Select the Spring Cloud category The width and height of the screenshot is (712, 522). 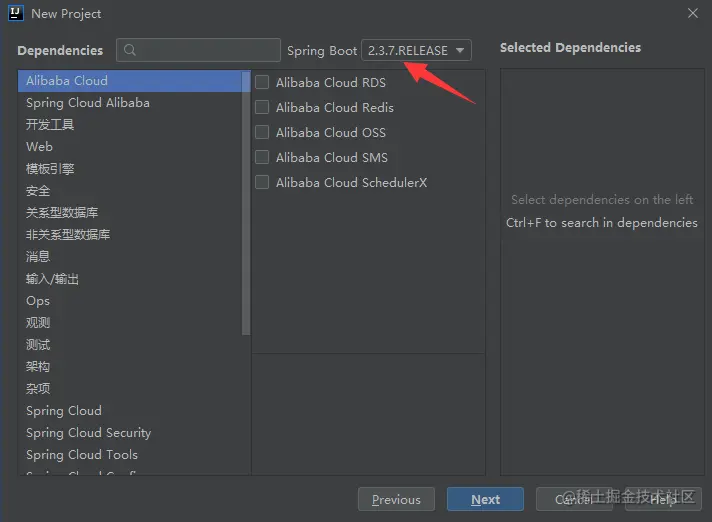pyautogui.click(x=64, y=410)
